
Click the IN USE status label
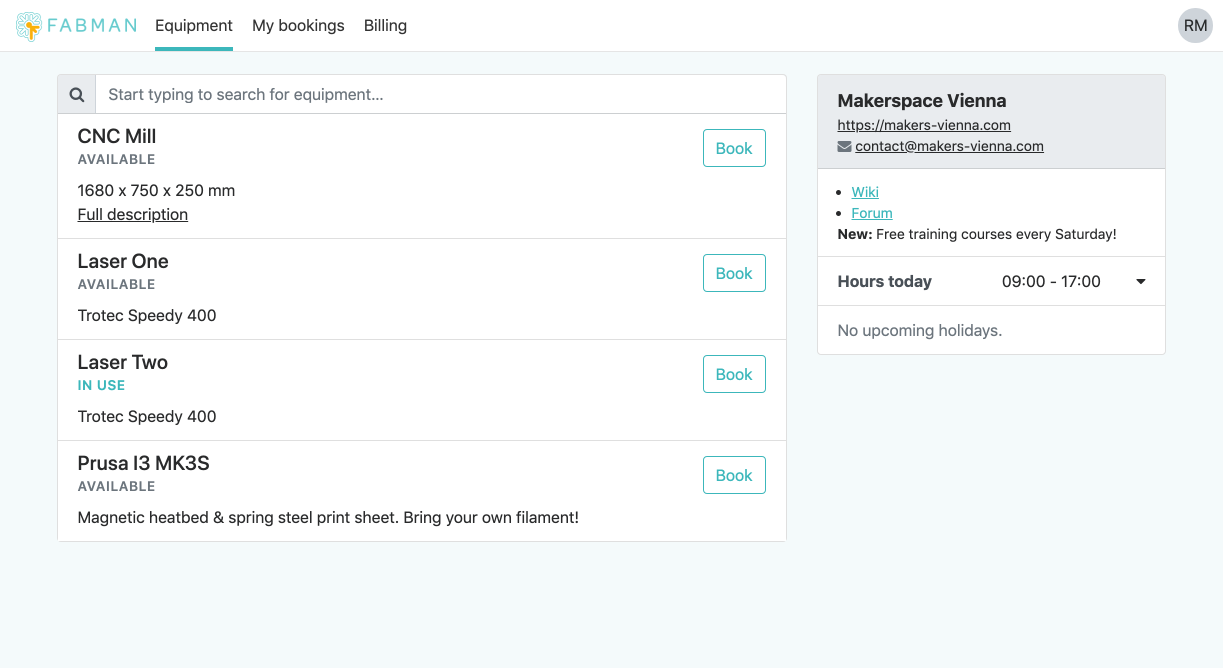click(101, 385)
